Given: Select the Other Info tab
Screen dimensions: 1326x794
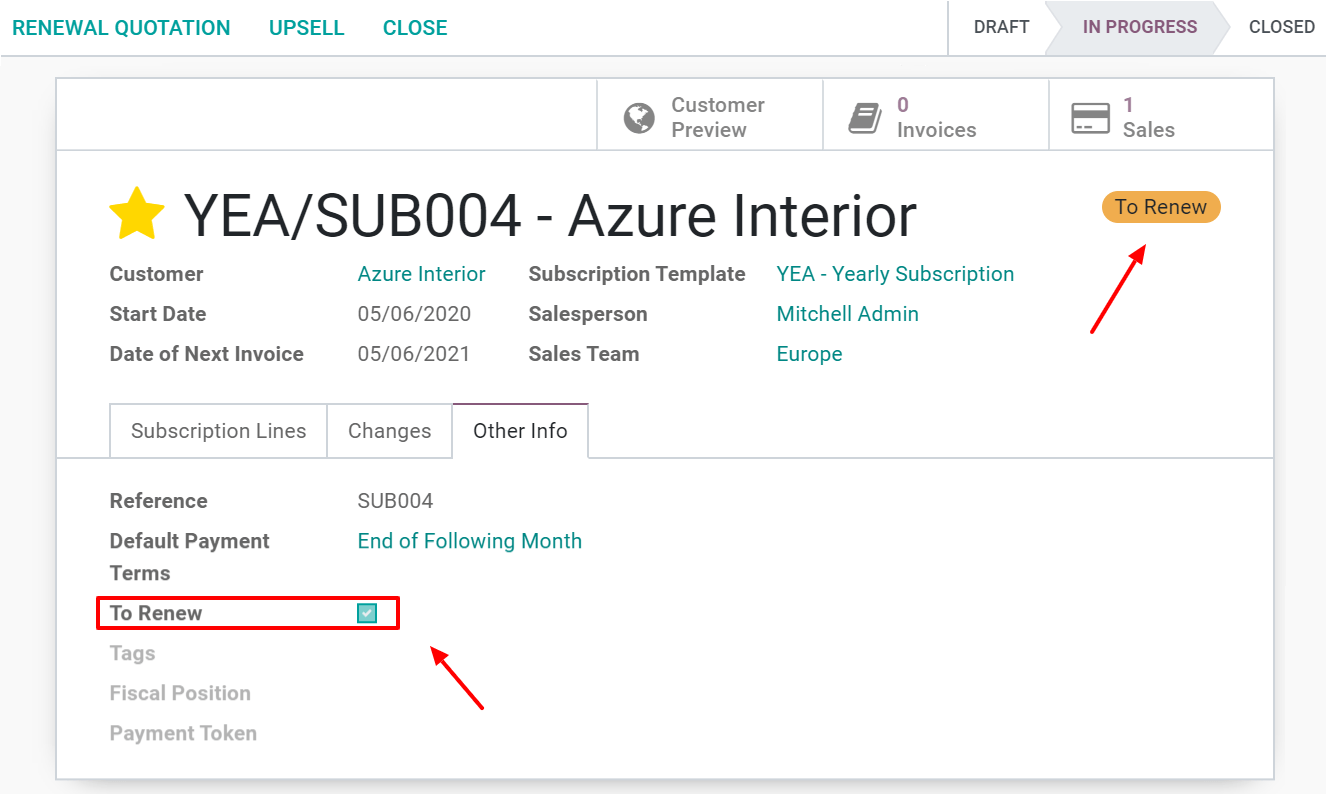Looking at the screenshot, I should [520, 430].
